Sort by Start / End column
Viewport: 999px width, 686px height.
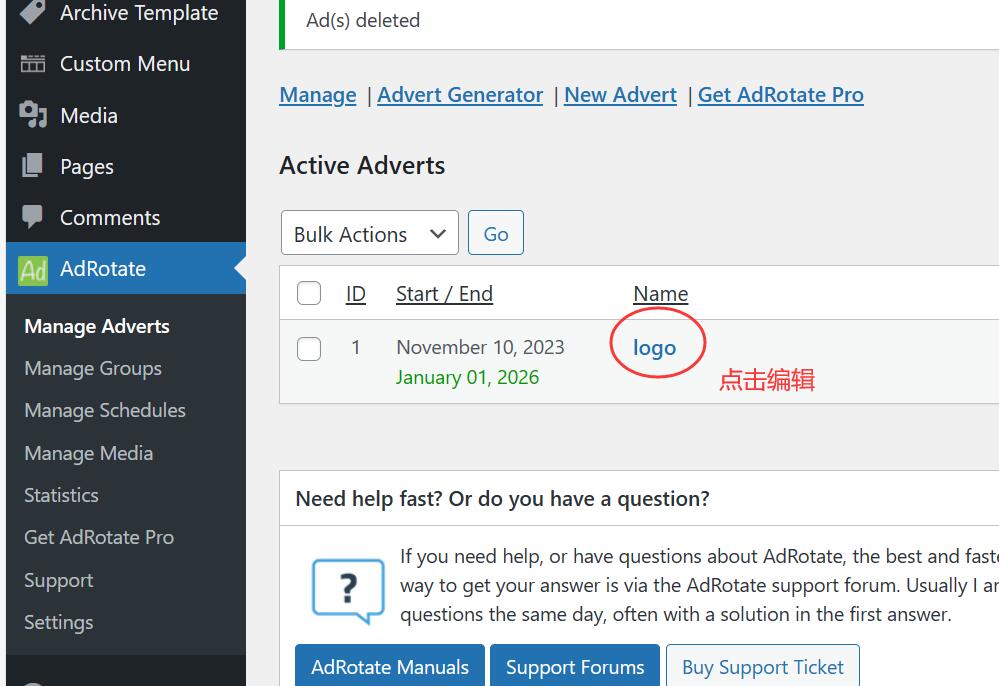[444, 294]
